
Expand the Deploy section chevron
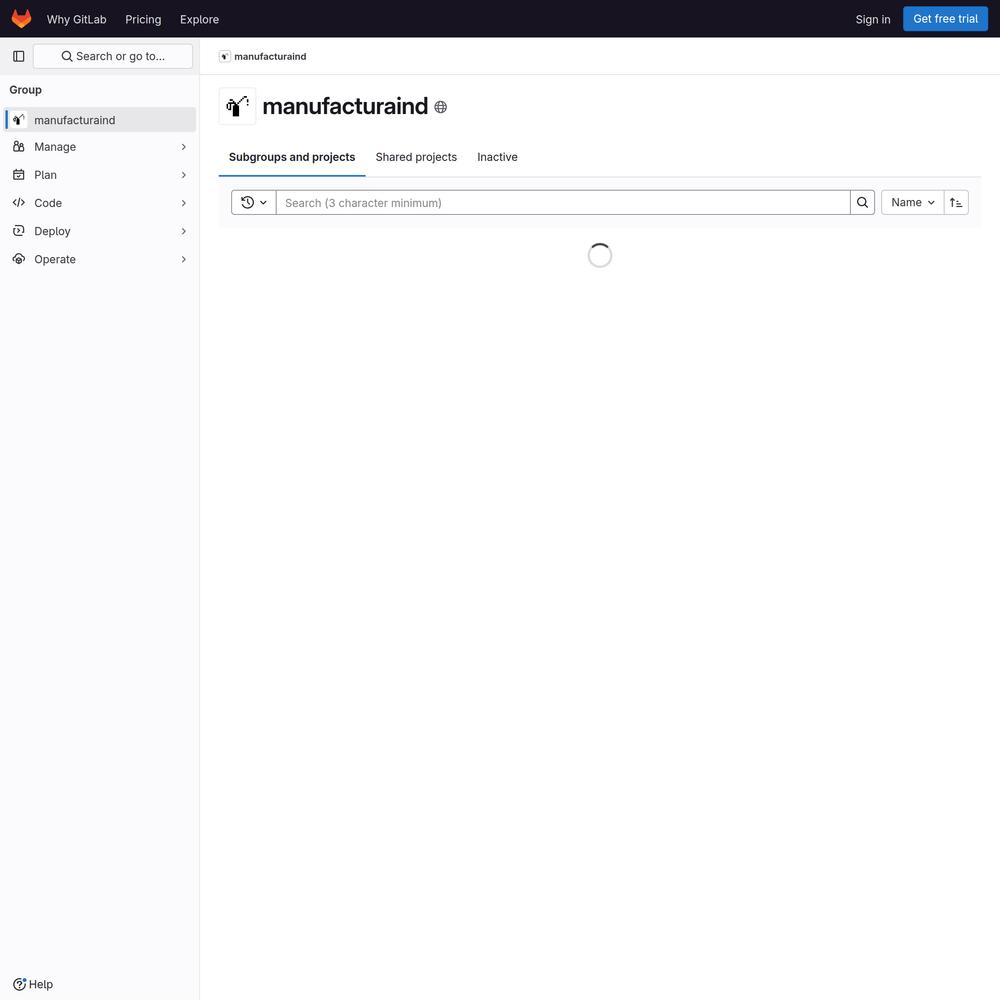pos(184,231)
